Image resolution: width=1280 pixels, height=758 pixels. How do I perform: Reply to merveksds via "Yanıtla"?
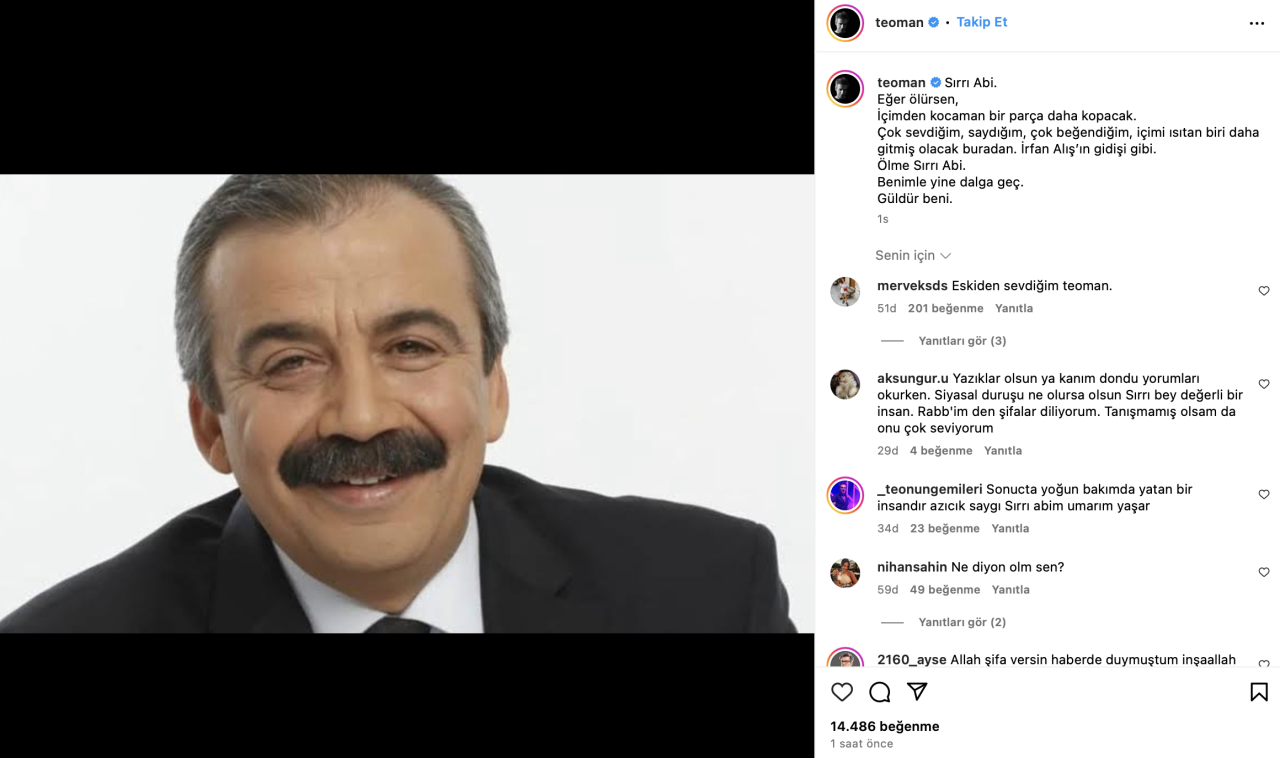click(x=1014, y=308)
